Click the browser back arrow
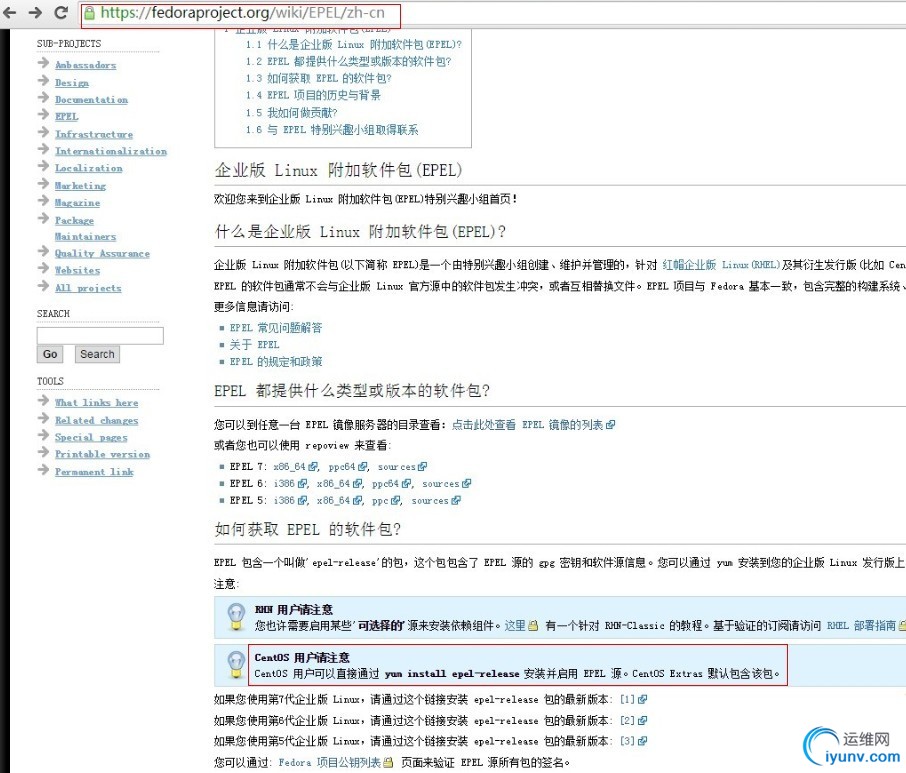906x773 pixels. (10, 12)
